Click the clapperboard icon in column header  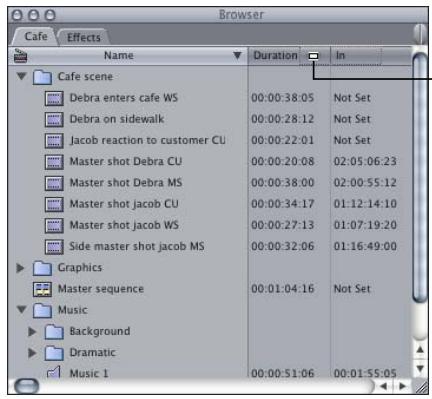coord(20,56)
